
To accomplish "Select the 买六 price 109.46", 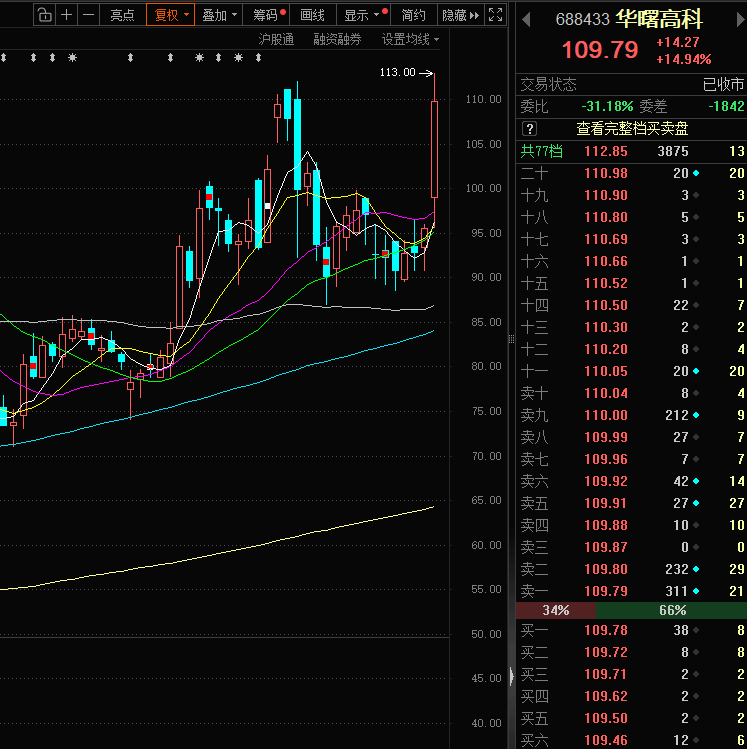I will coord(606,740).
